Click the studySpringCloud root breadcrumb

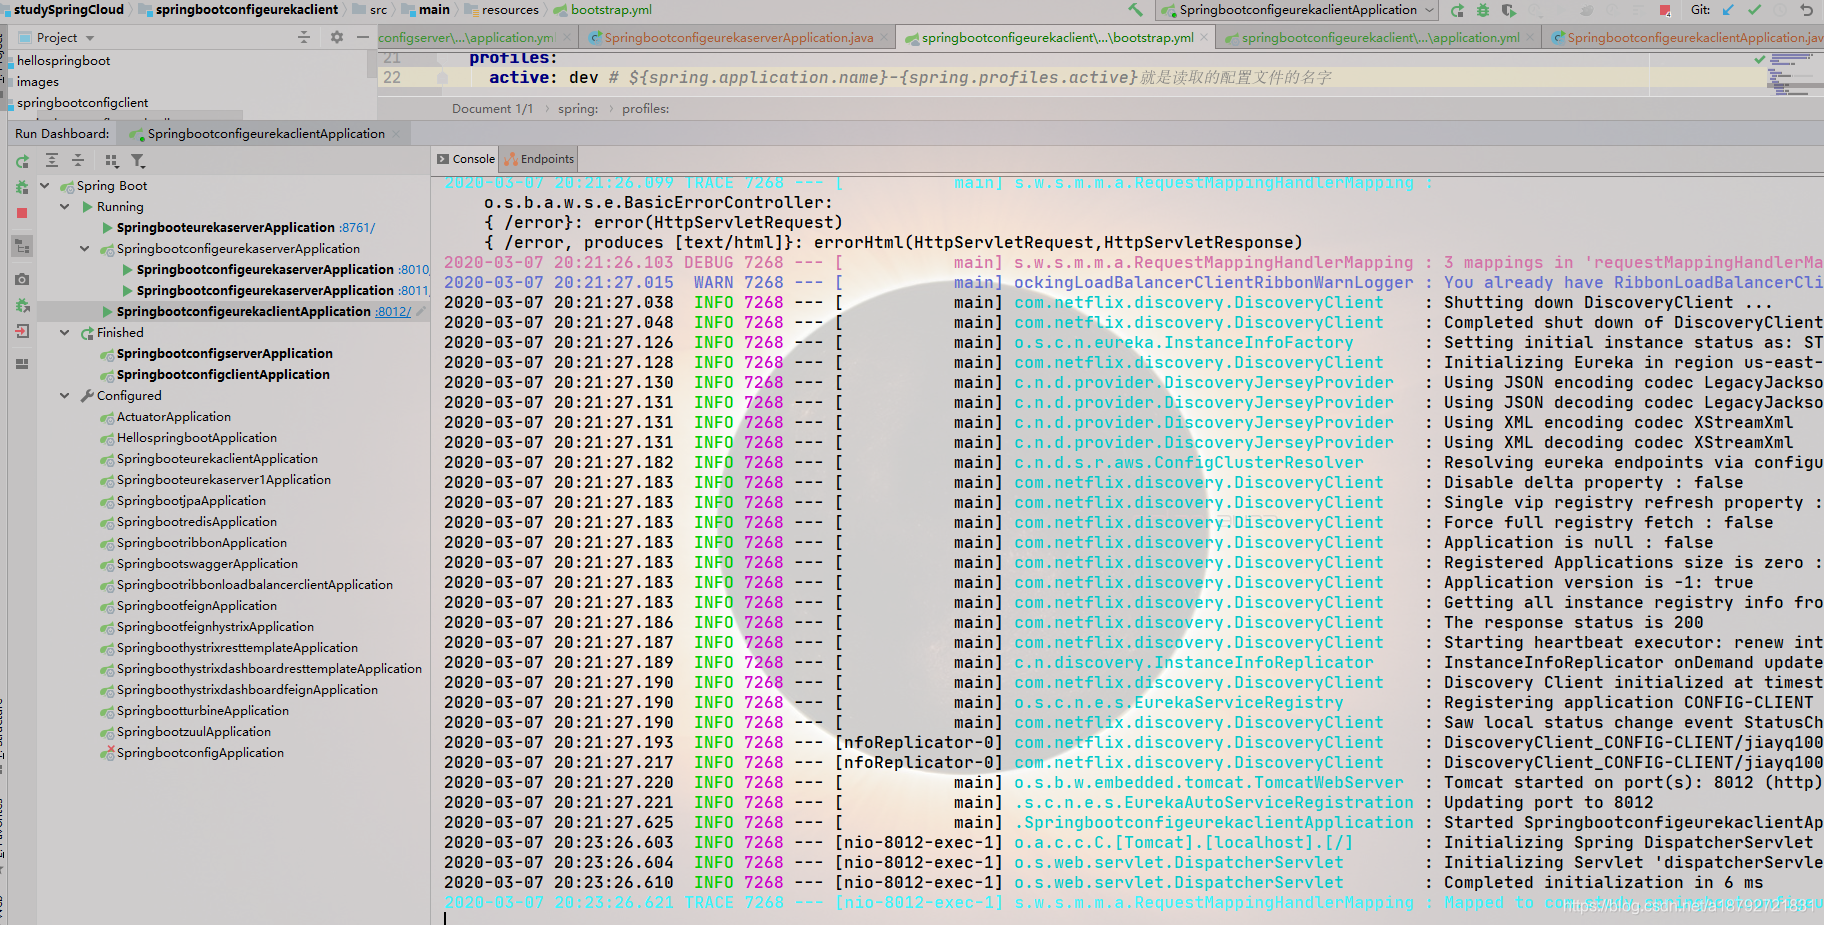[x=67, y=10]
